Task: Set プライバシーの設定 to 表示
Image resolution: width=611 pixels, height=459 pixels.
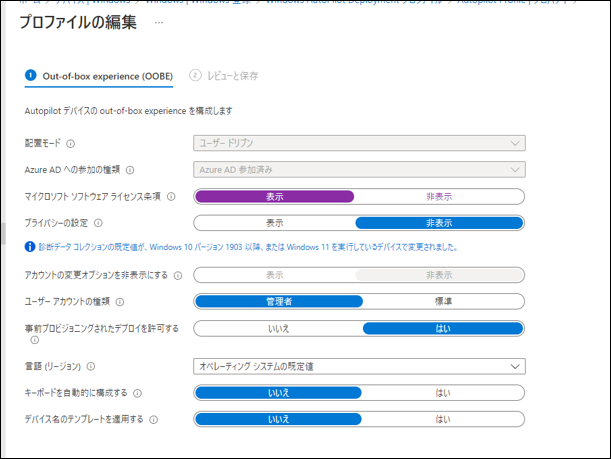Action: 275,223
